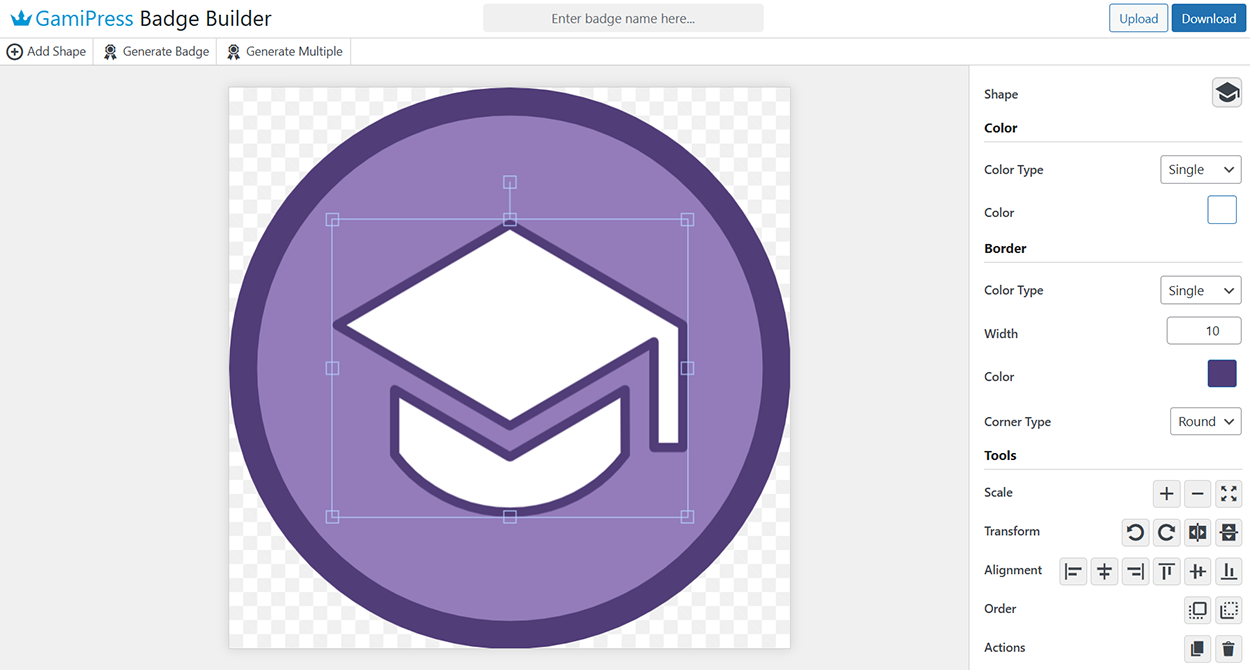Open the Corner Type dropdown
This screenshot has width=1250, height=670.
pos(1205,422)
